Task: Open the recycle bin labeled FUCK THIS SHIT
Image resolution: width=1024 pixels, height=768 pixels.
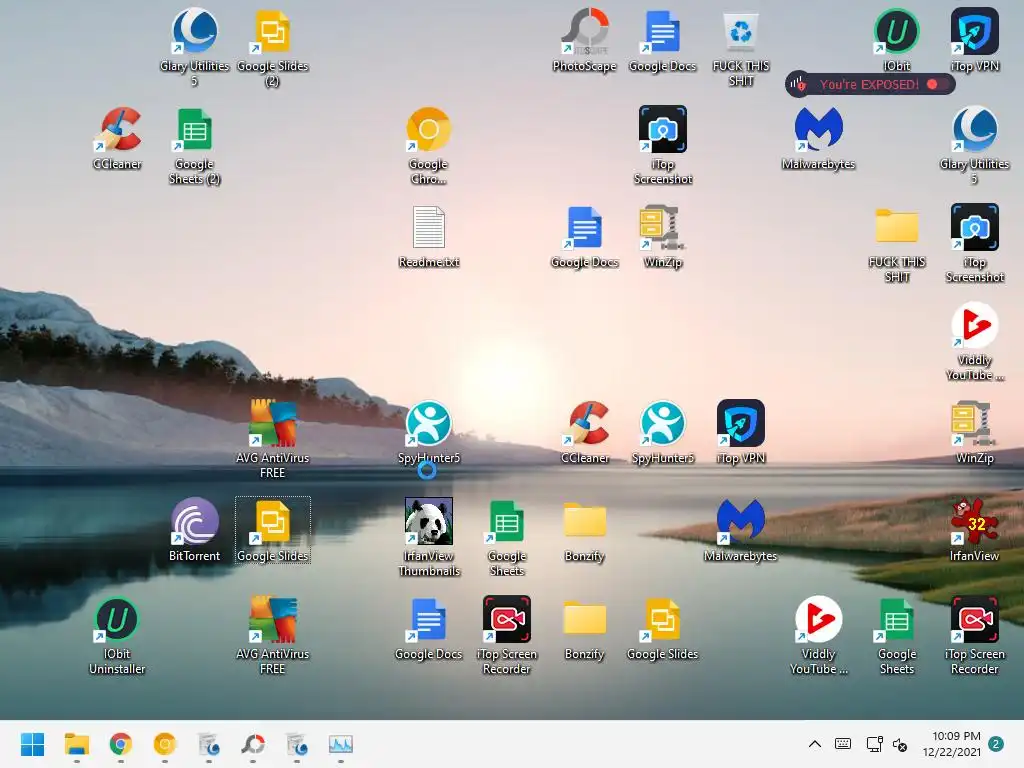Action: [x=741, y=47]
